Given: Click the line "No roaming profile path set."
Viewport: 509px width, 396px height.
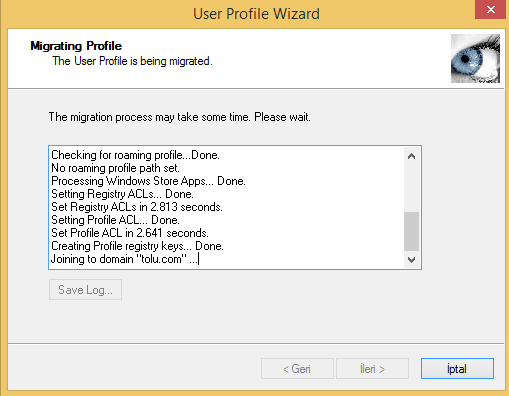Looking at the screenshot, I should tap(115, 168).
